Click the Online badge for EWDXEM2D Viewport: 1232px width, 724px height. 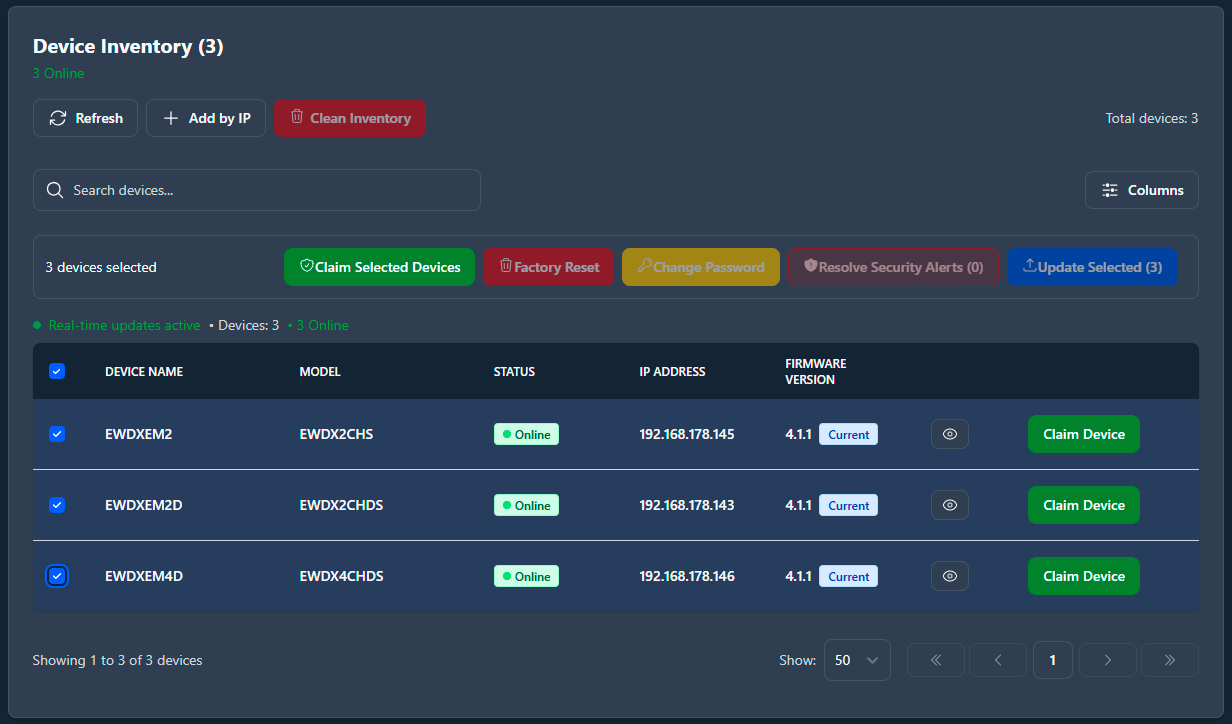pos(526,505)
